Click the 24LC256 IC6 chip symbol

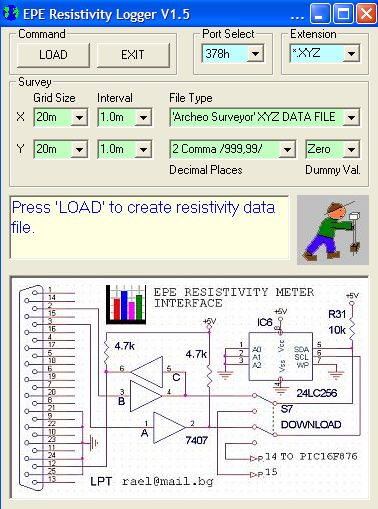click(281, 356)
